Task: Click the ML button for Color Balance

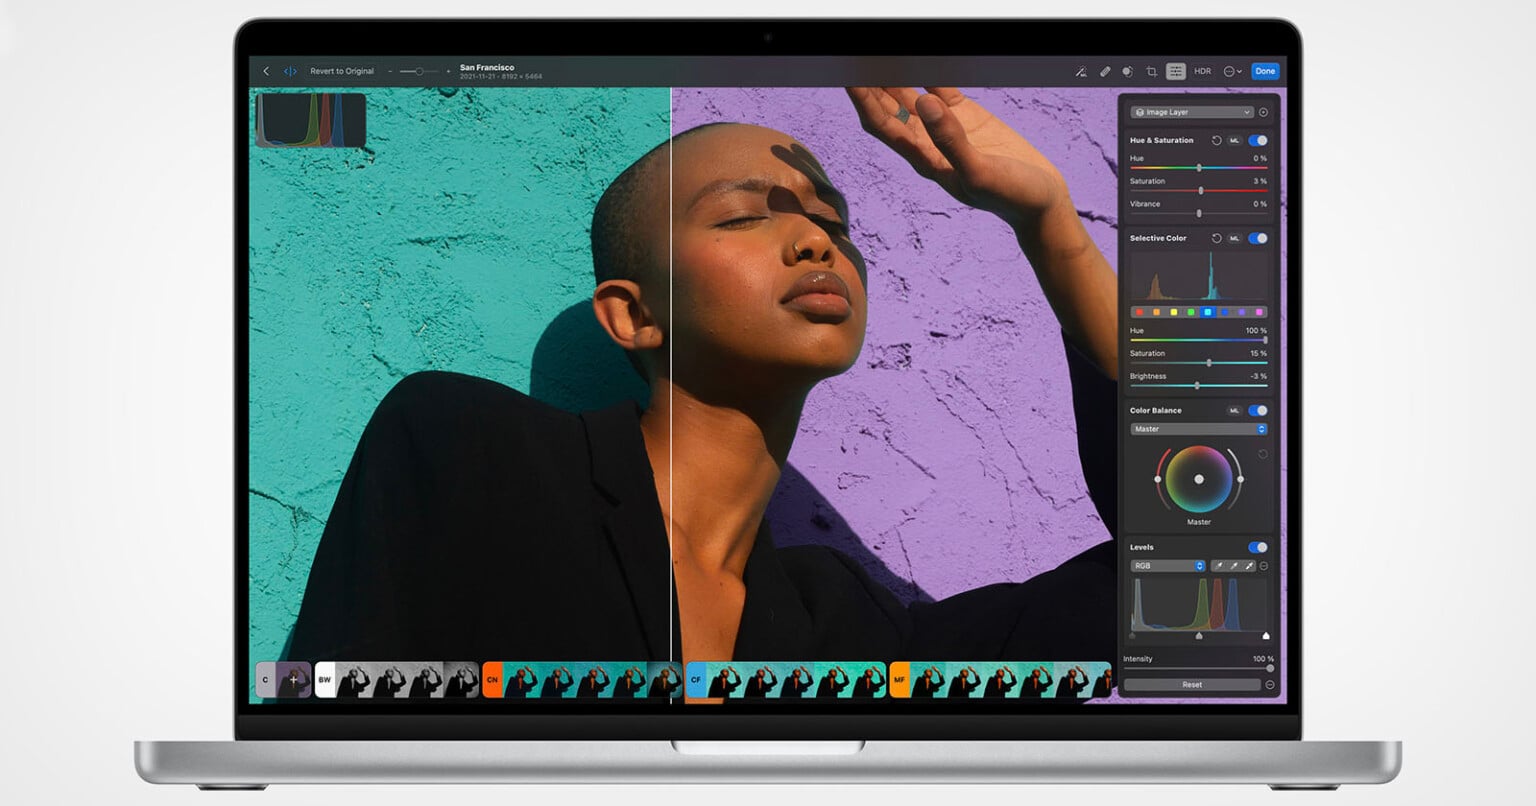Action: [x=1234, y=410]
